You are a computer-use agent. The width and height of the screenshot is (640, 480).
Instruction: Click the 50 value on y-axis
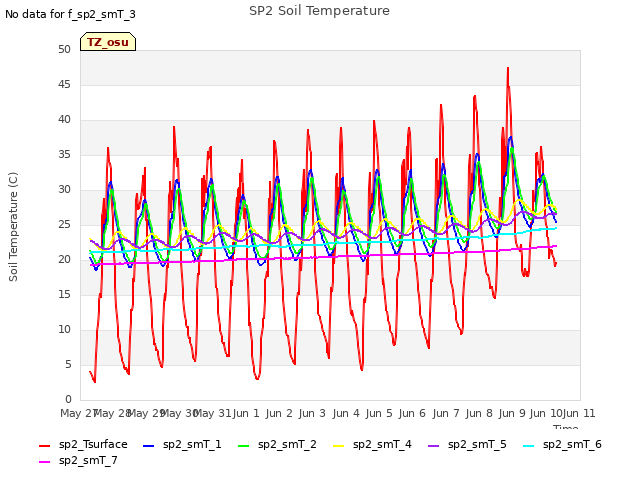point(64,49)
